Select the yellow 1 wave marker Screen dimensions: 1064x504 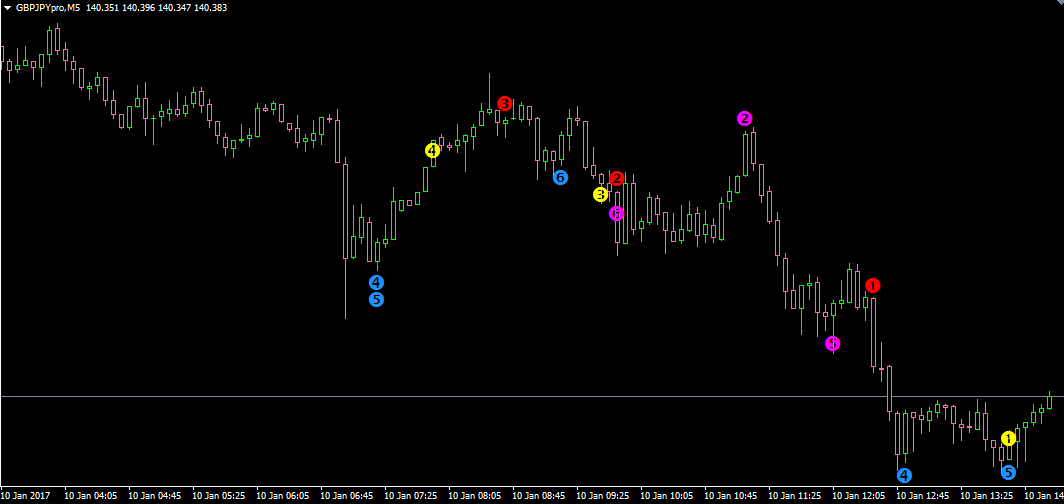[1008, 439]
